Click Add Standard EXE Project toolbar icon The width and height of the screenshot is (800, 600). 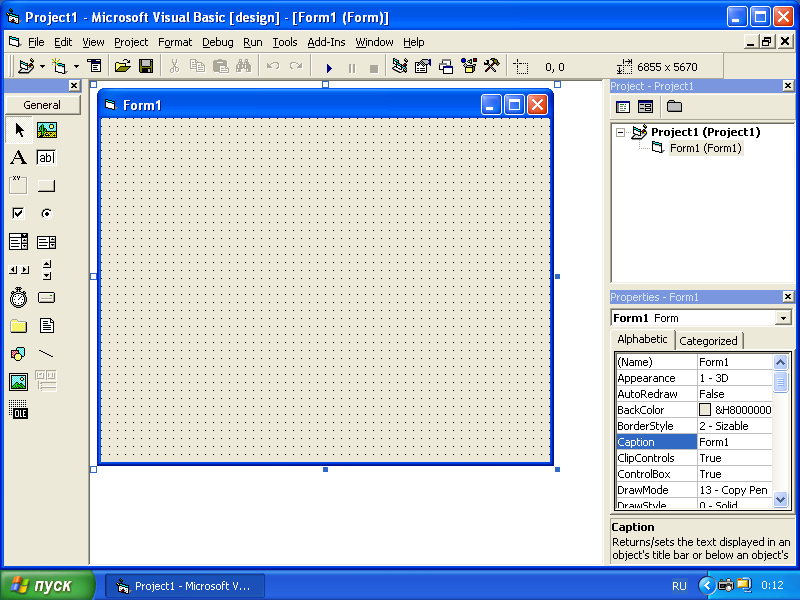click(x=26, y=66)
